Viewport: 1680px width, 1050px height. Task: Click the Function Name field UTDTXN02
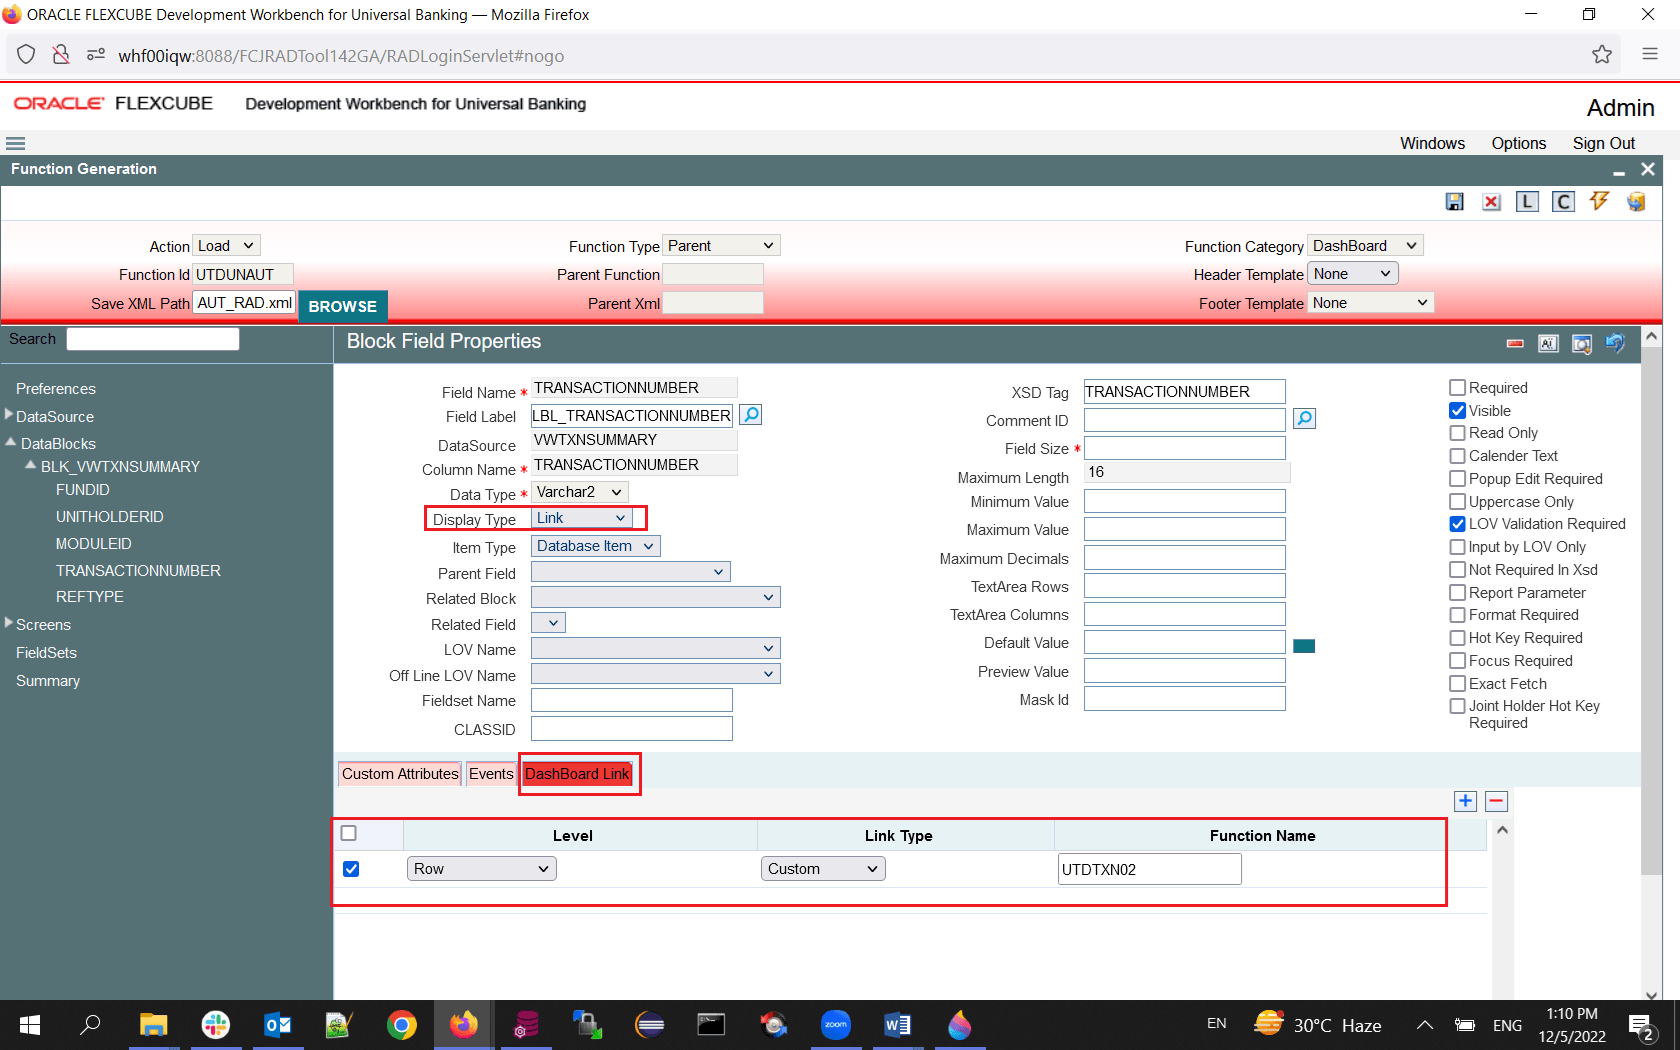point(1149,869)
